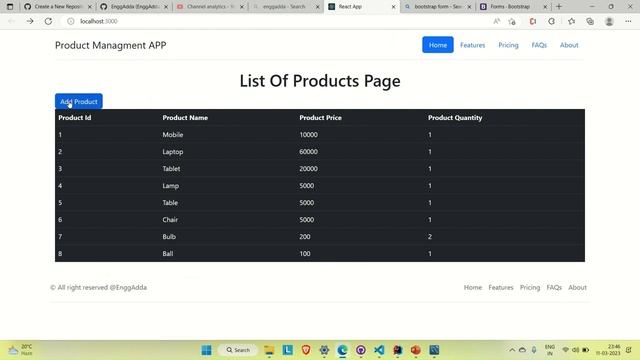Open the About nav link in header
This screenshot has height=360, width=640.
click(569, 45)
